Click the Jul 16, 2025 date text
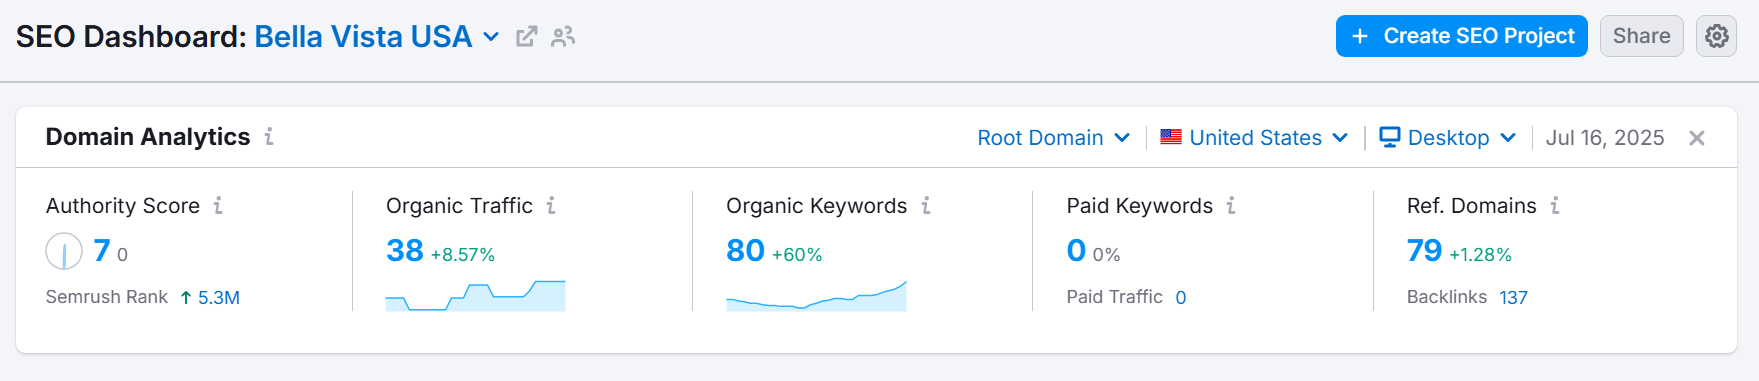The image size is (1759, 381). coord(1605,138)
